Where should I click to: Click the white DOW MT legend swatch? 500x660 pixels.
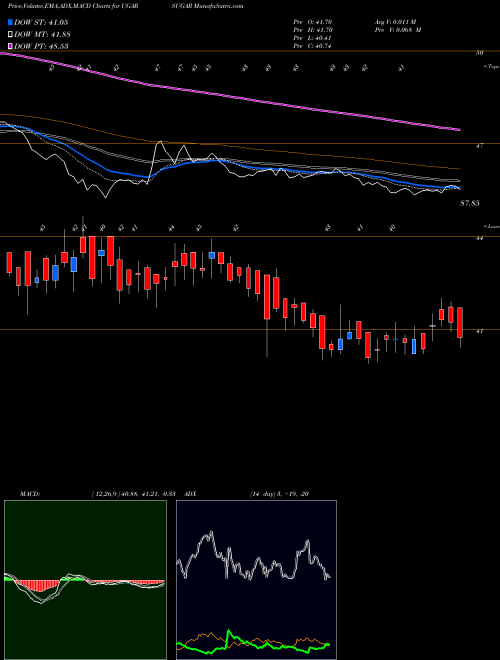pyautogui.click(x=10, y=34)
